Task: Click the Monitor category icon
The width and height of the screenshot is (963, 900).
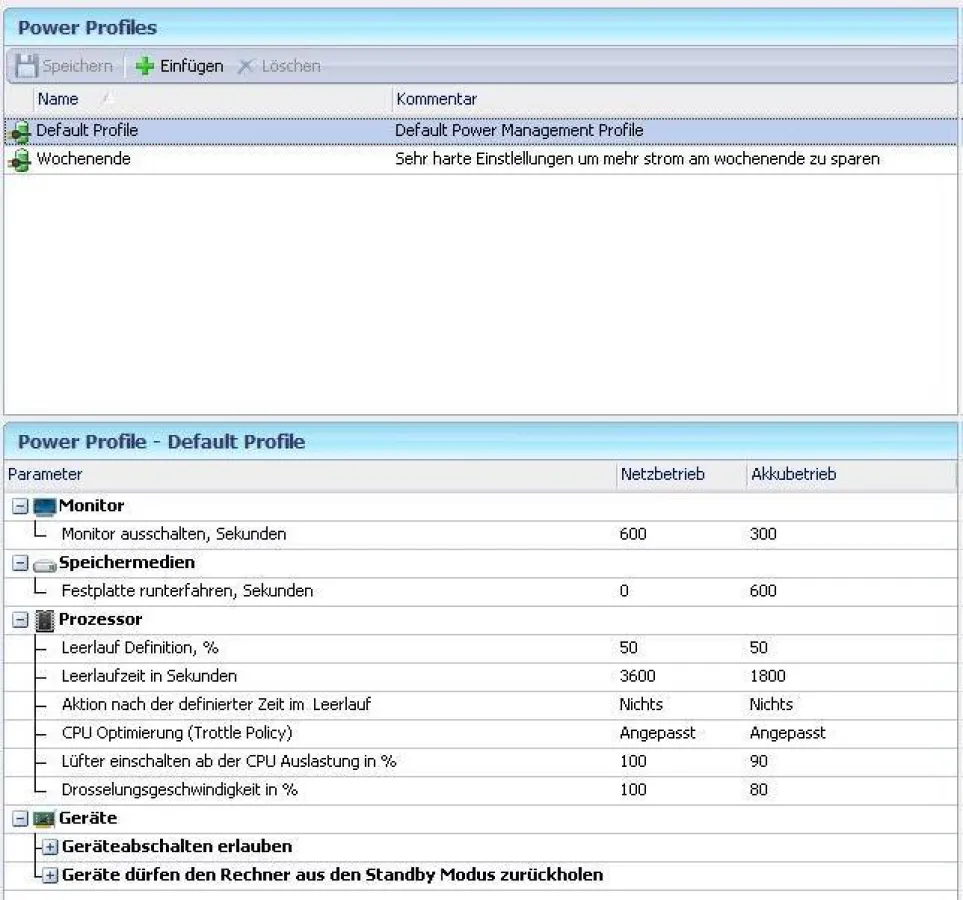Action: 42,506
